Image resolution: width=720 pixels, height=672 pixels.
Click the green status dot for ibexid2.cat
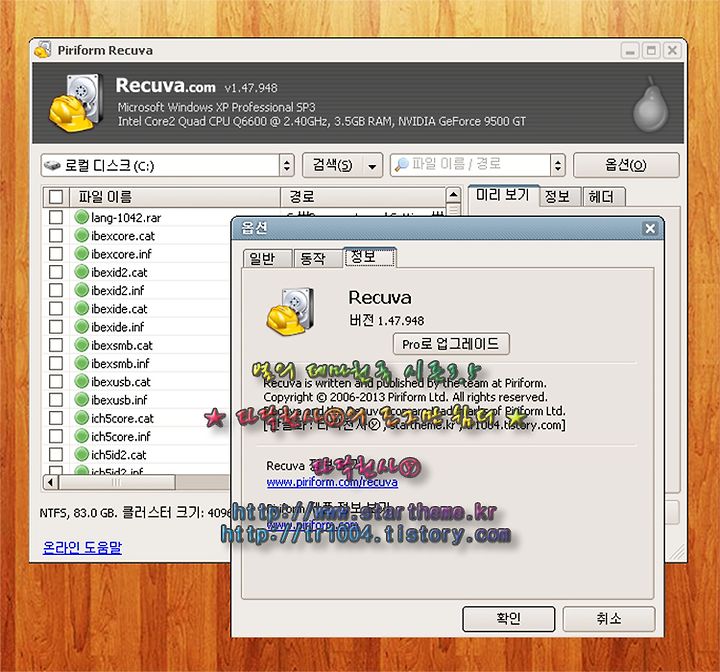tap(81, 271)
